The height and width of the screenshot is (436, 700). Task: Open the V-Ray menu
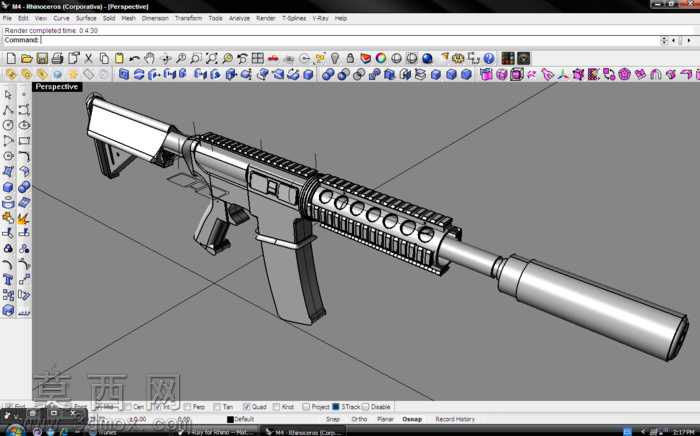pos(321,18)
